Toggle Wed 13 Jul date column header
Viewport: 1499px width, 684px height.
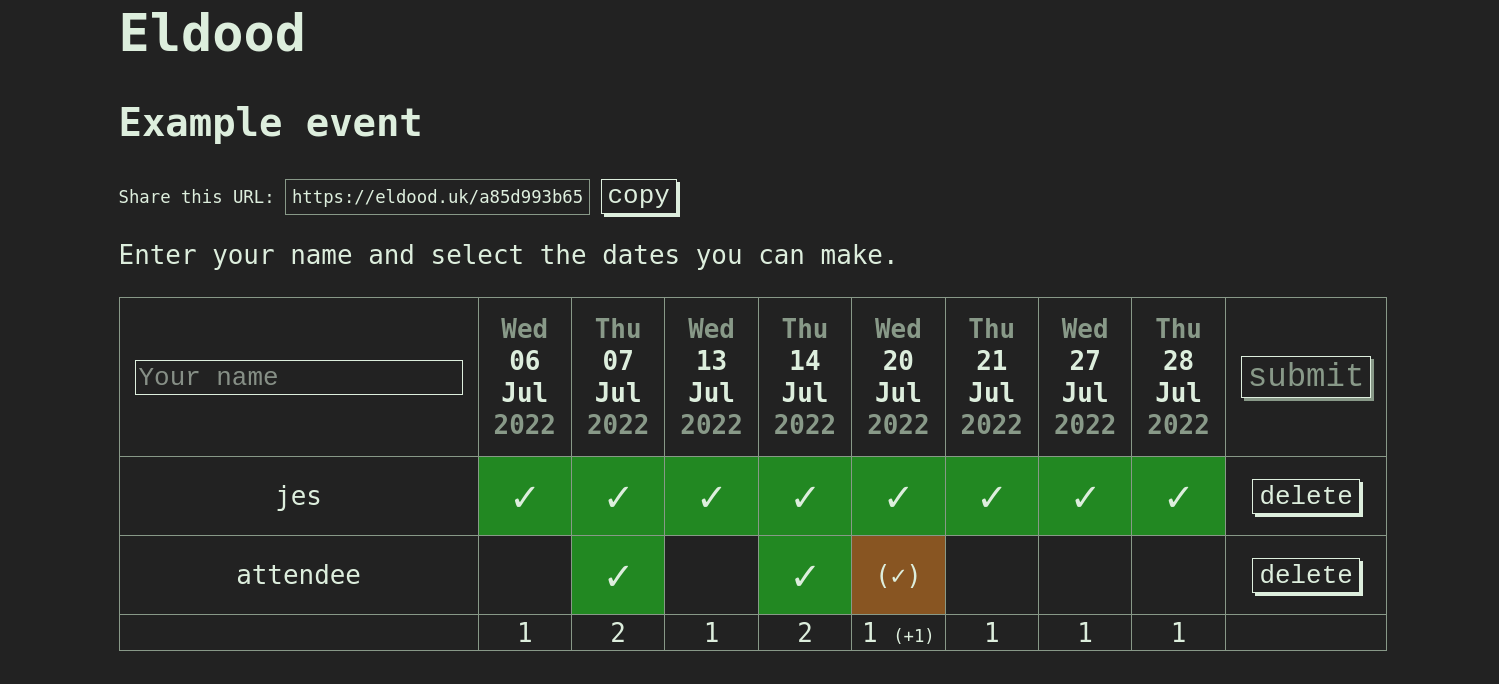point(711,377)
